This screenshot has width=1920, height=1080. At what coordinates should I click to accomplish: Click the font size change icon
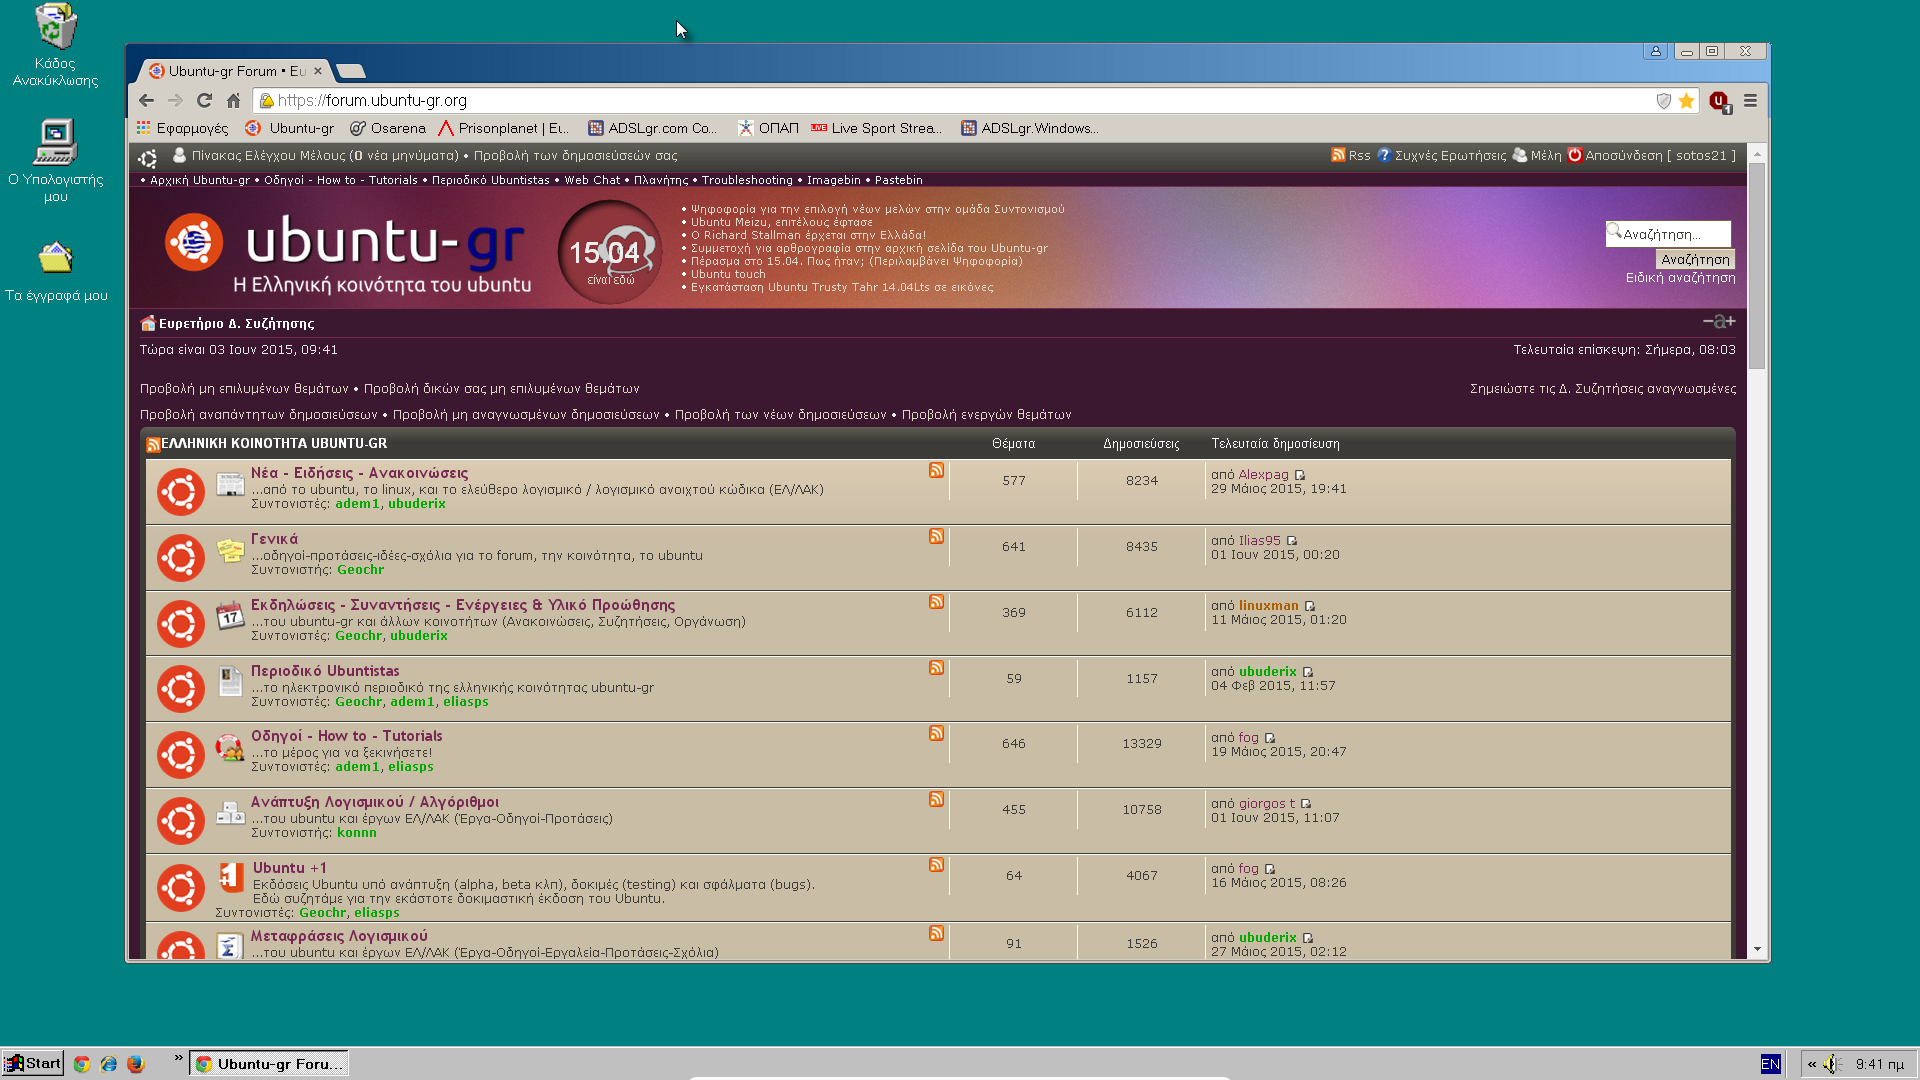click(1719, 321)
